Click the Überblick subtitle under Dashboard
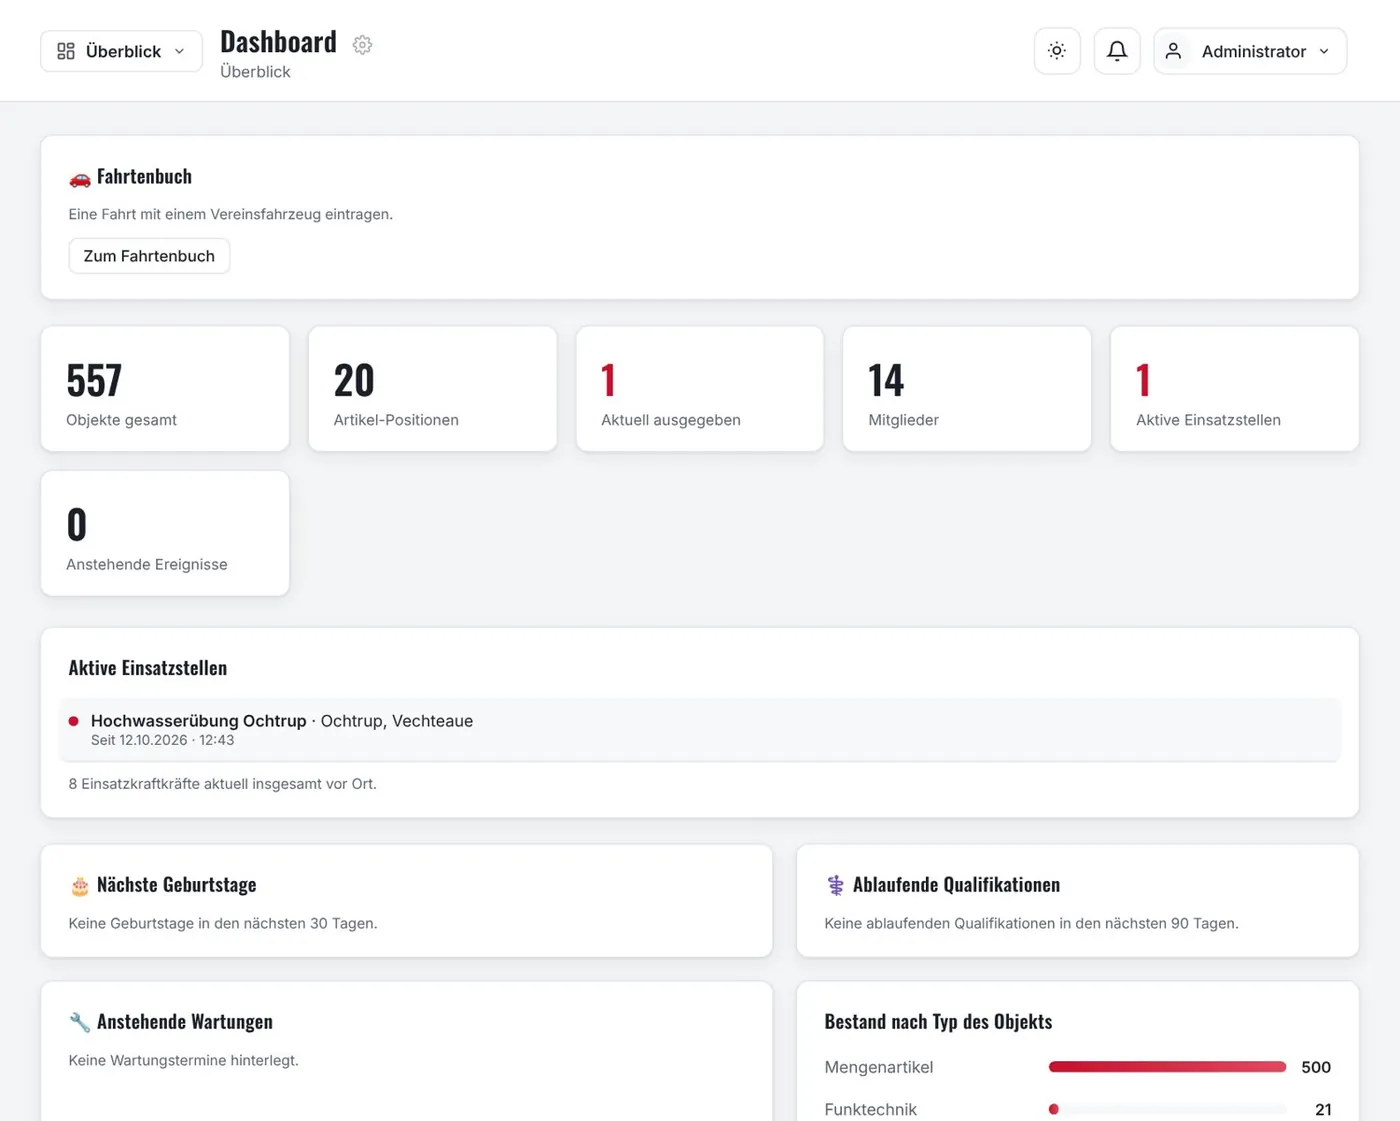 coord(255,72)
